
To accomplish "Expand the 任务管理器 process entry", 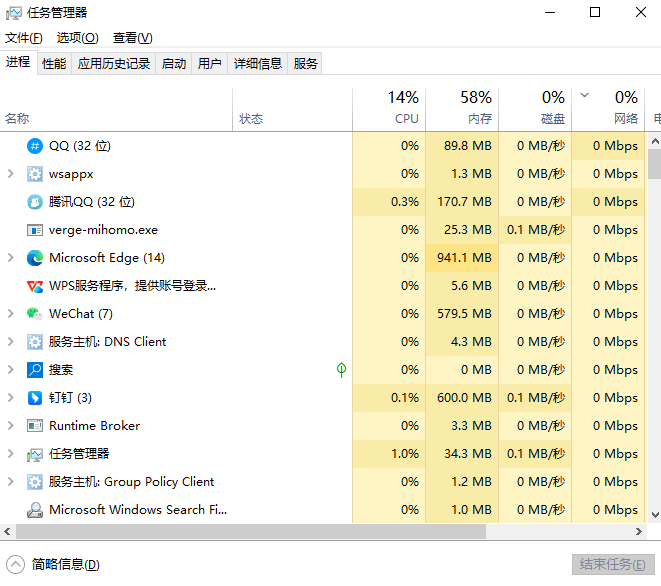I will [x=11, y=454].
